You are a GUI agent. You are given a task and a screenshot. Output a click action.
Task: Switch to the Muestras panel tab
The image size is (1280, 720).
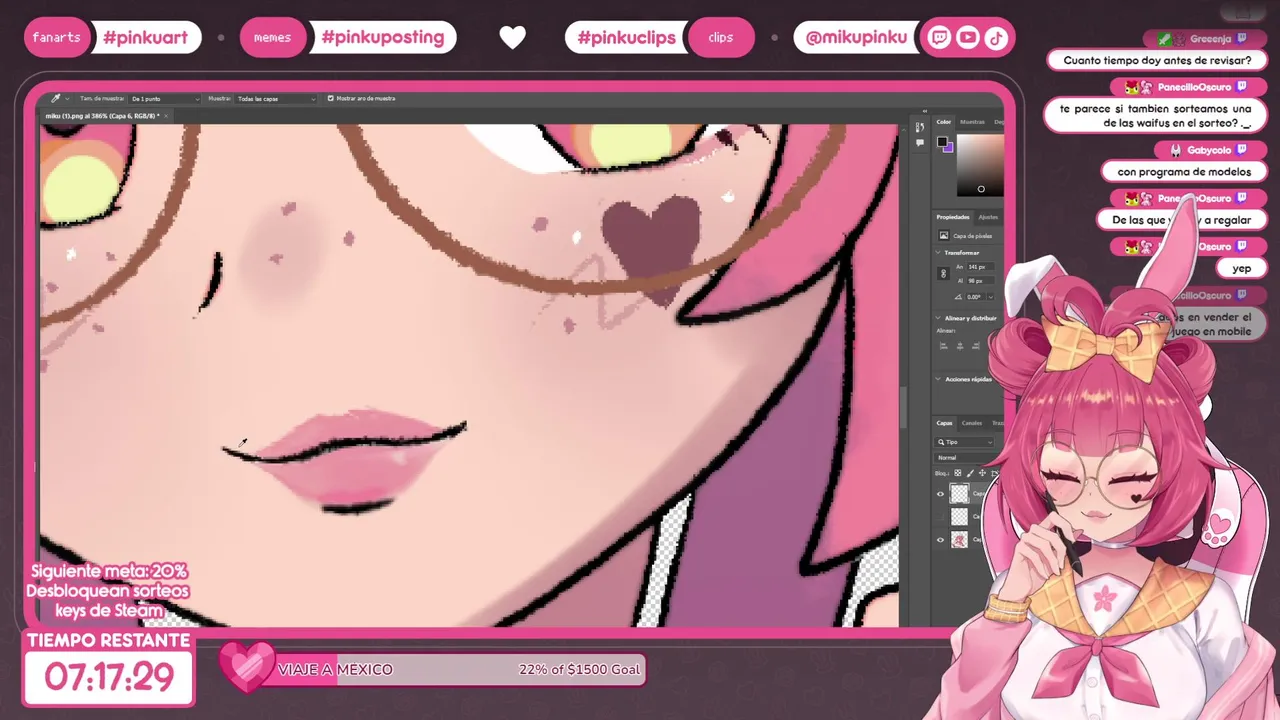pos(972,122)
